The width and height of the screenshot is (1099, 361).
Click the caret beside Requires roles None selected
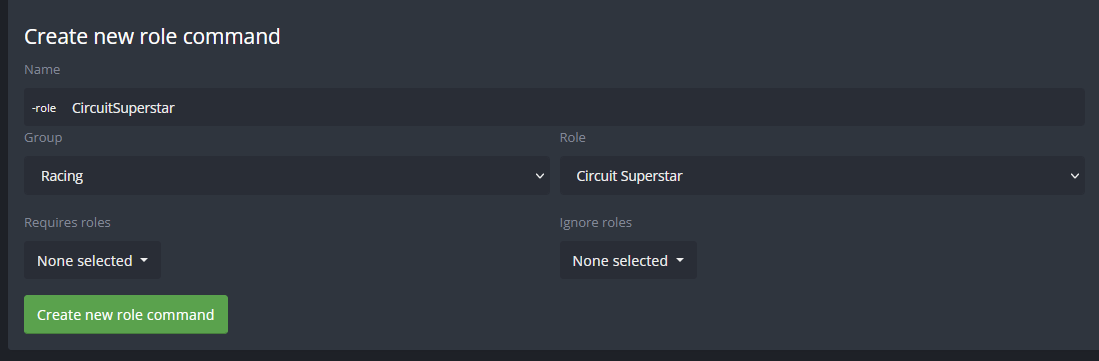click(144, 260)
